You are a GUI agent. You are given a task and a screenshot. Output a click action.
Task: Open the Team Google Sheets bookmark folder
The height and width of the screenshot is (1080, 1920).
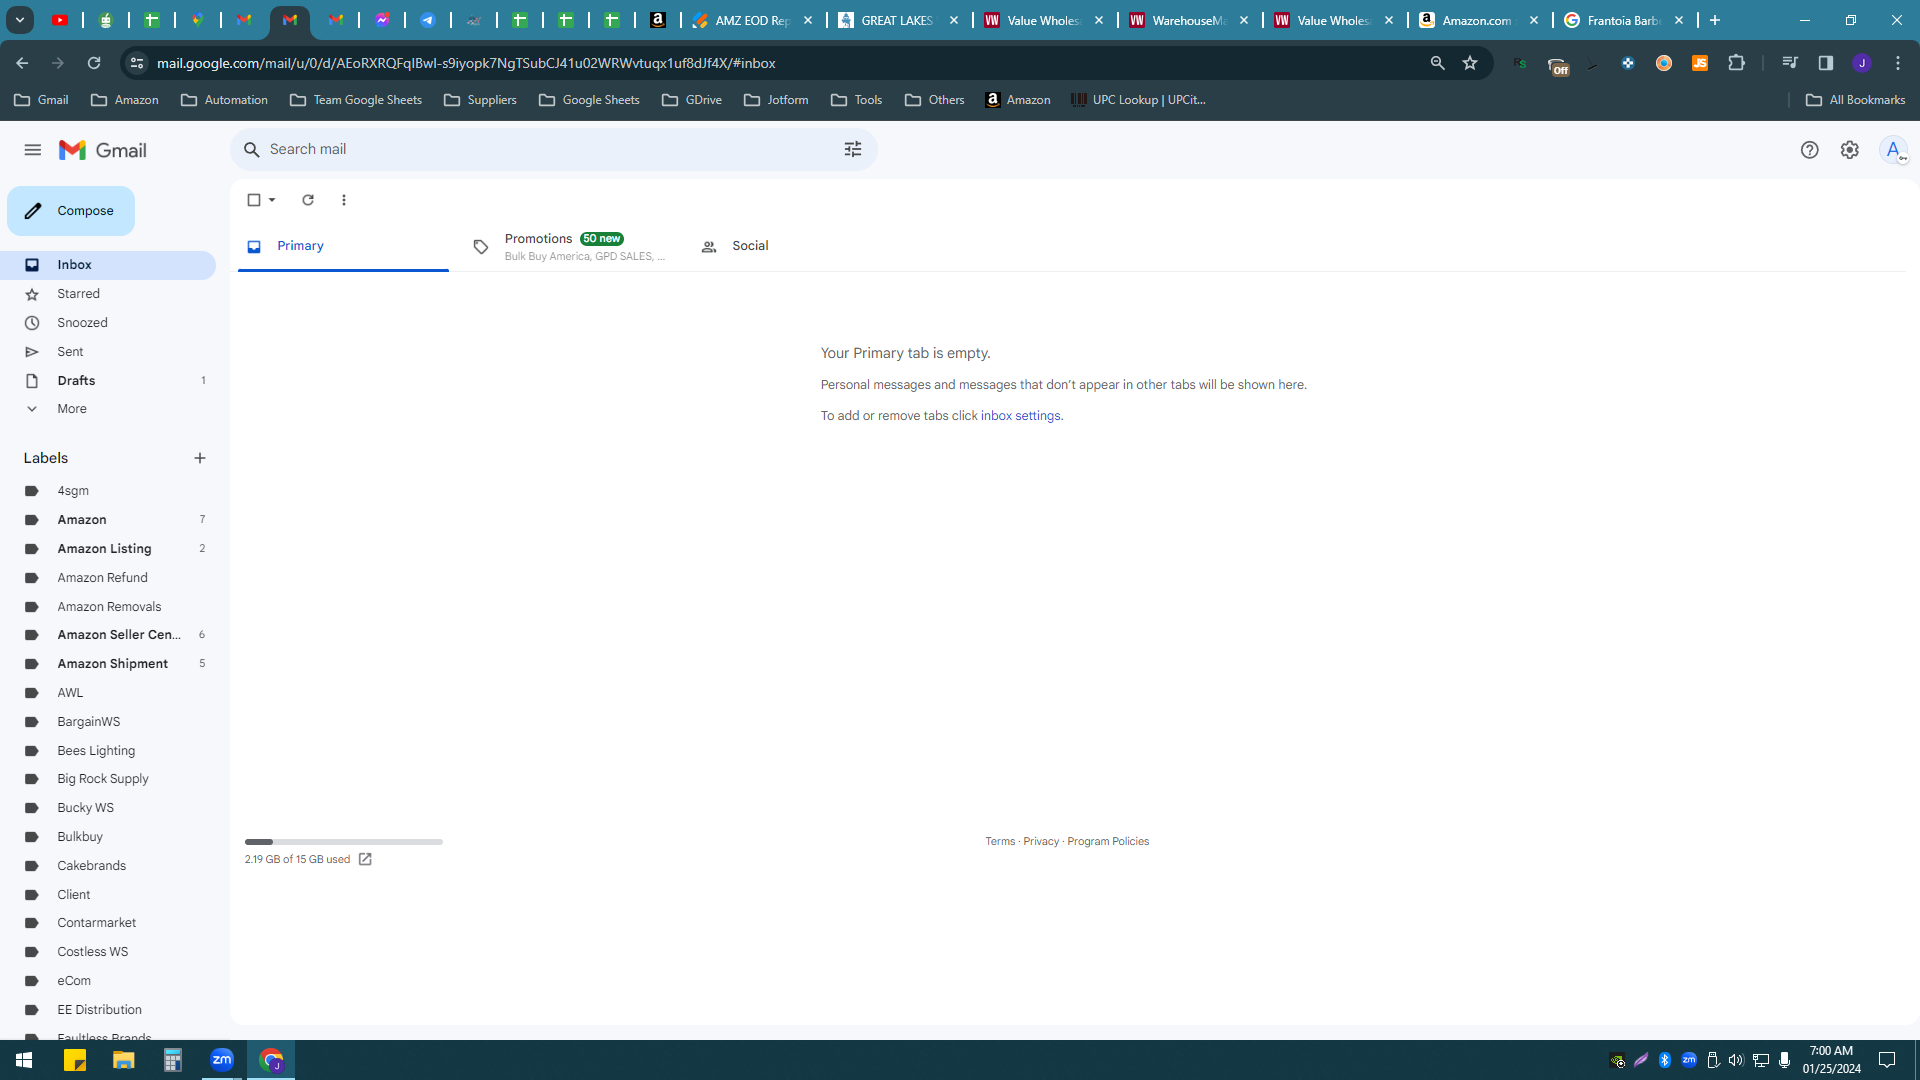tap(355, 100)
